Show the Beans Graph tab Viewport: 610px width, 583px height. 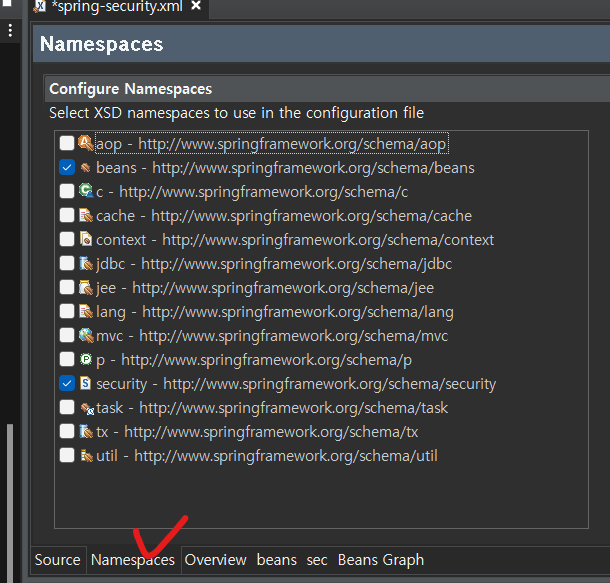pos(381,560)
